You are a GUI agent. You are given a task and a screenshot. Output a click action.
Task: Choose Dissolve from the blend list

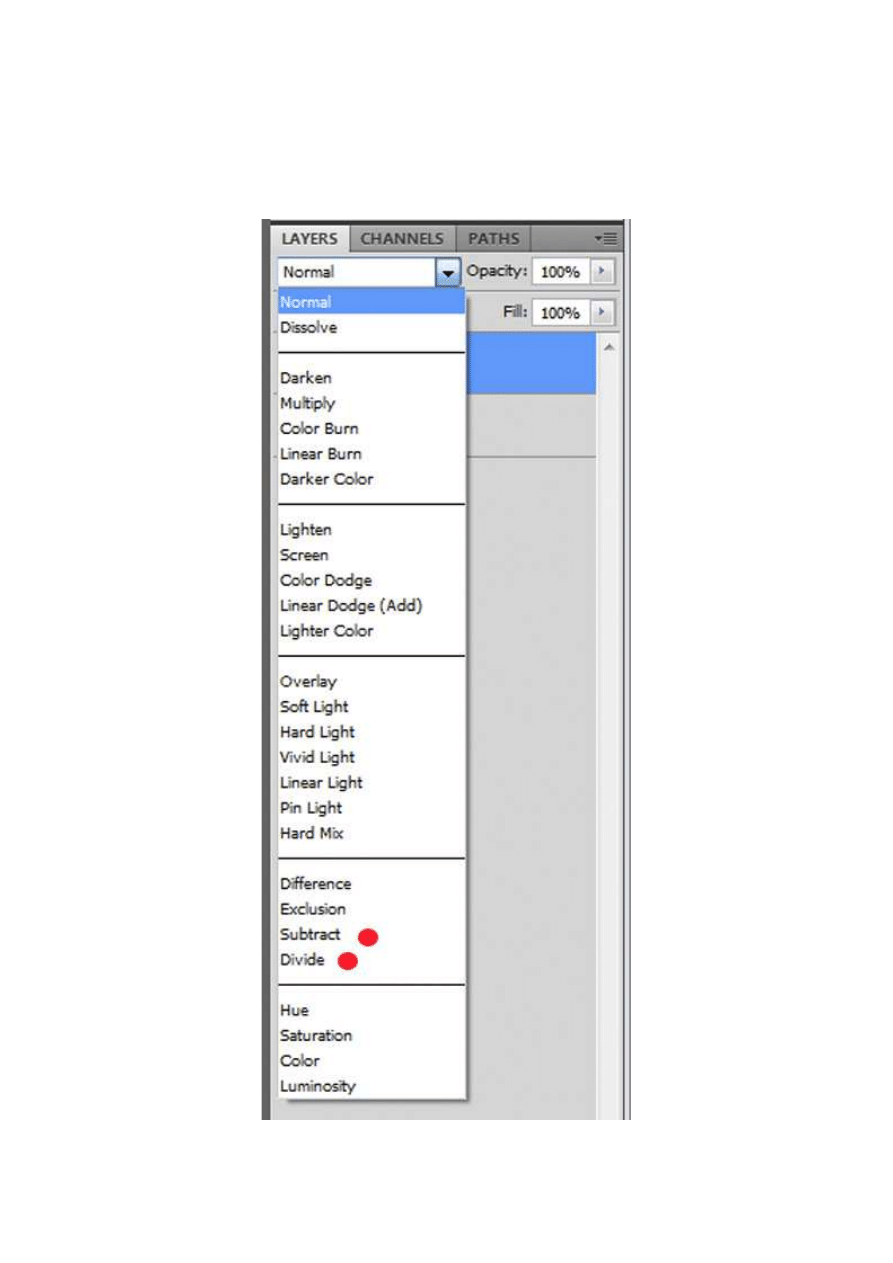pos(309,327)
